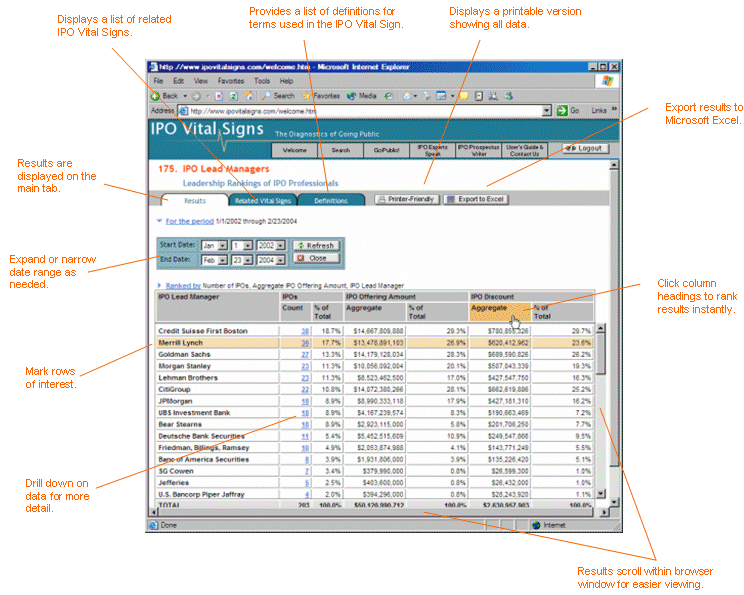Click the results table vertical scrollbar
Screen dimensions: 744x595
pyautogui.click(x=601, y=410)
